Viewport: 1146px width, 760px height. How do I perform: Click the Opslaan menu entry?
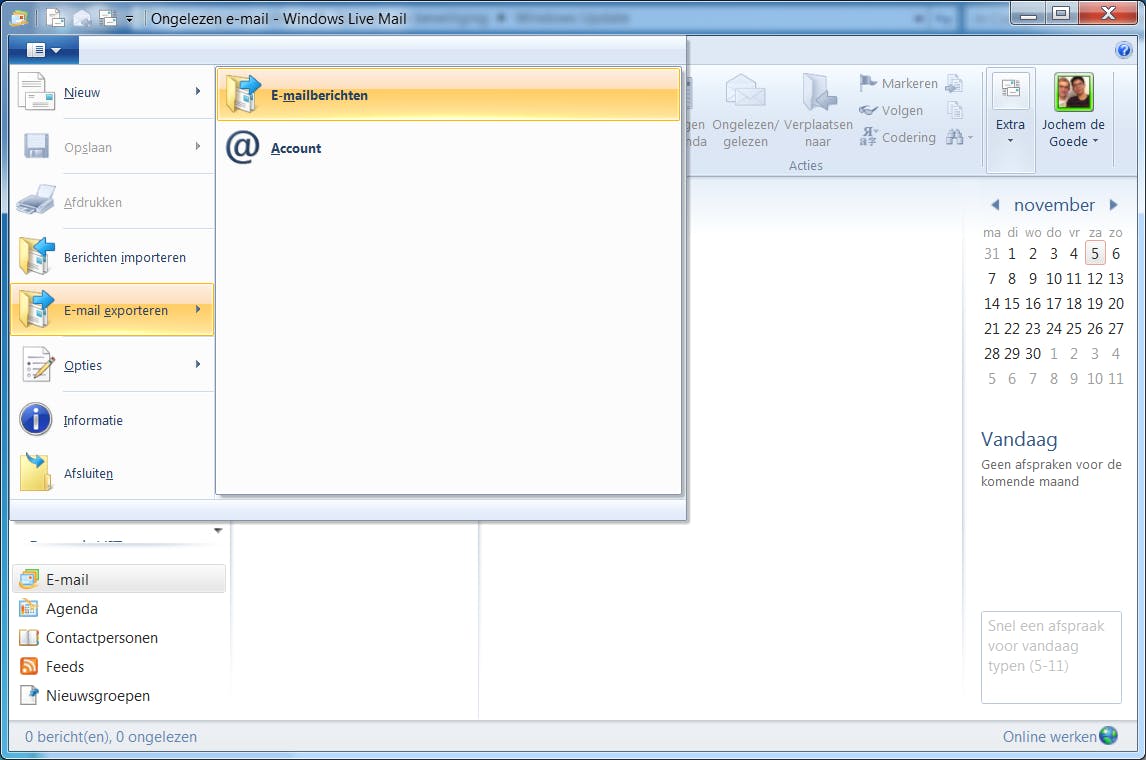(112, 147)
